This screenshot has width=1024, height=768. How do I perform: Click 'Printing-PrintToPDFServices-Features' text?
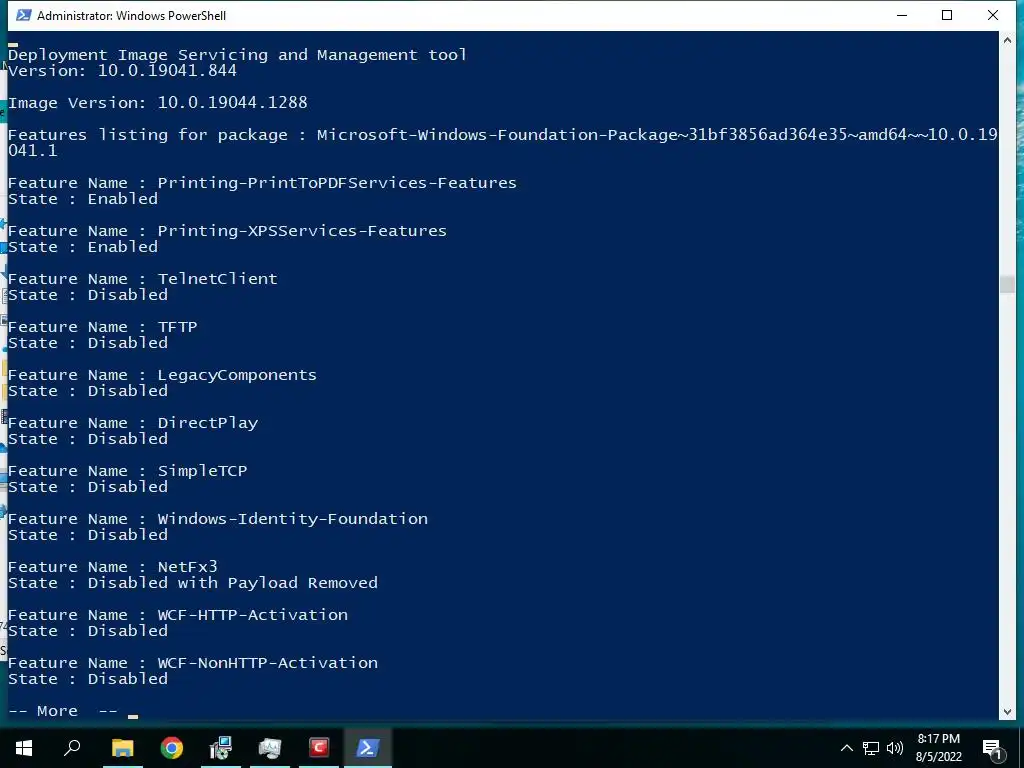(337, 183)
